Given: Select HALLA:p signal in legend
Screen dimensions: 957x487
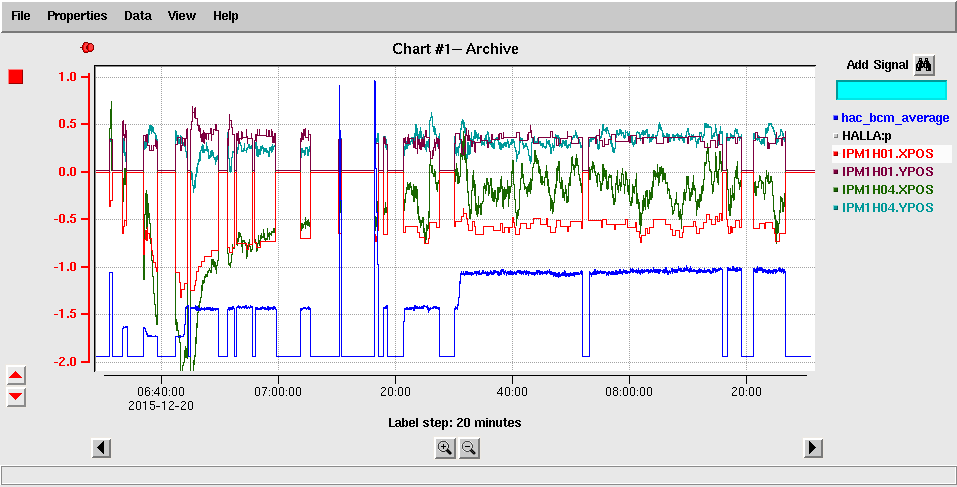Looking at the screenshot, I should tap(865, 135).
